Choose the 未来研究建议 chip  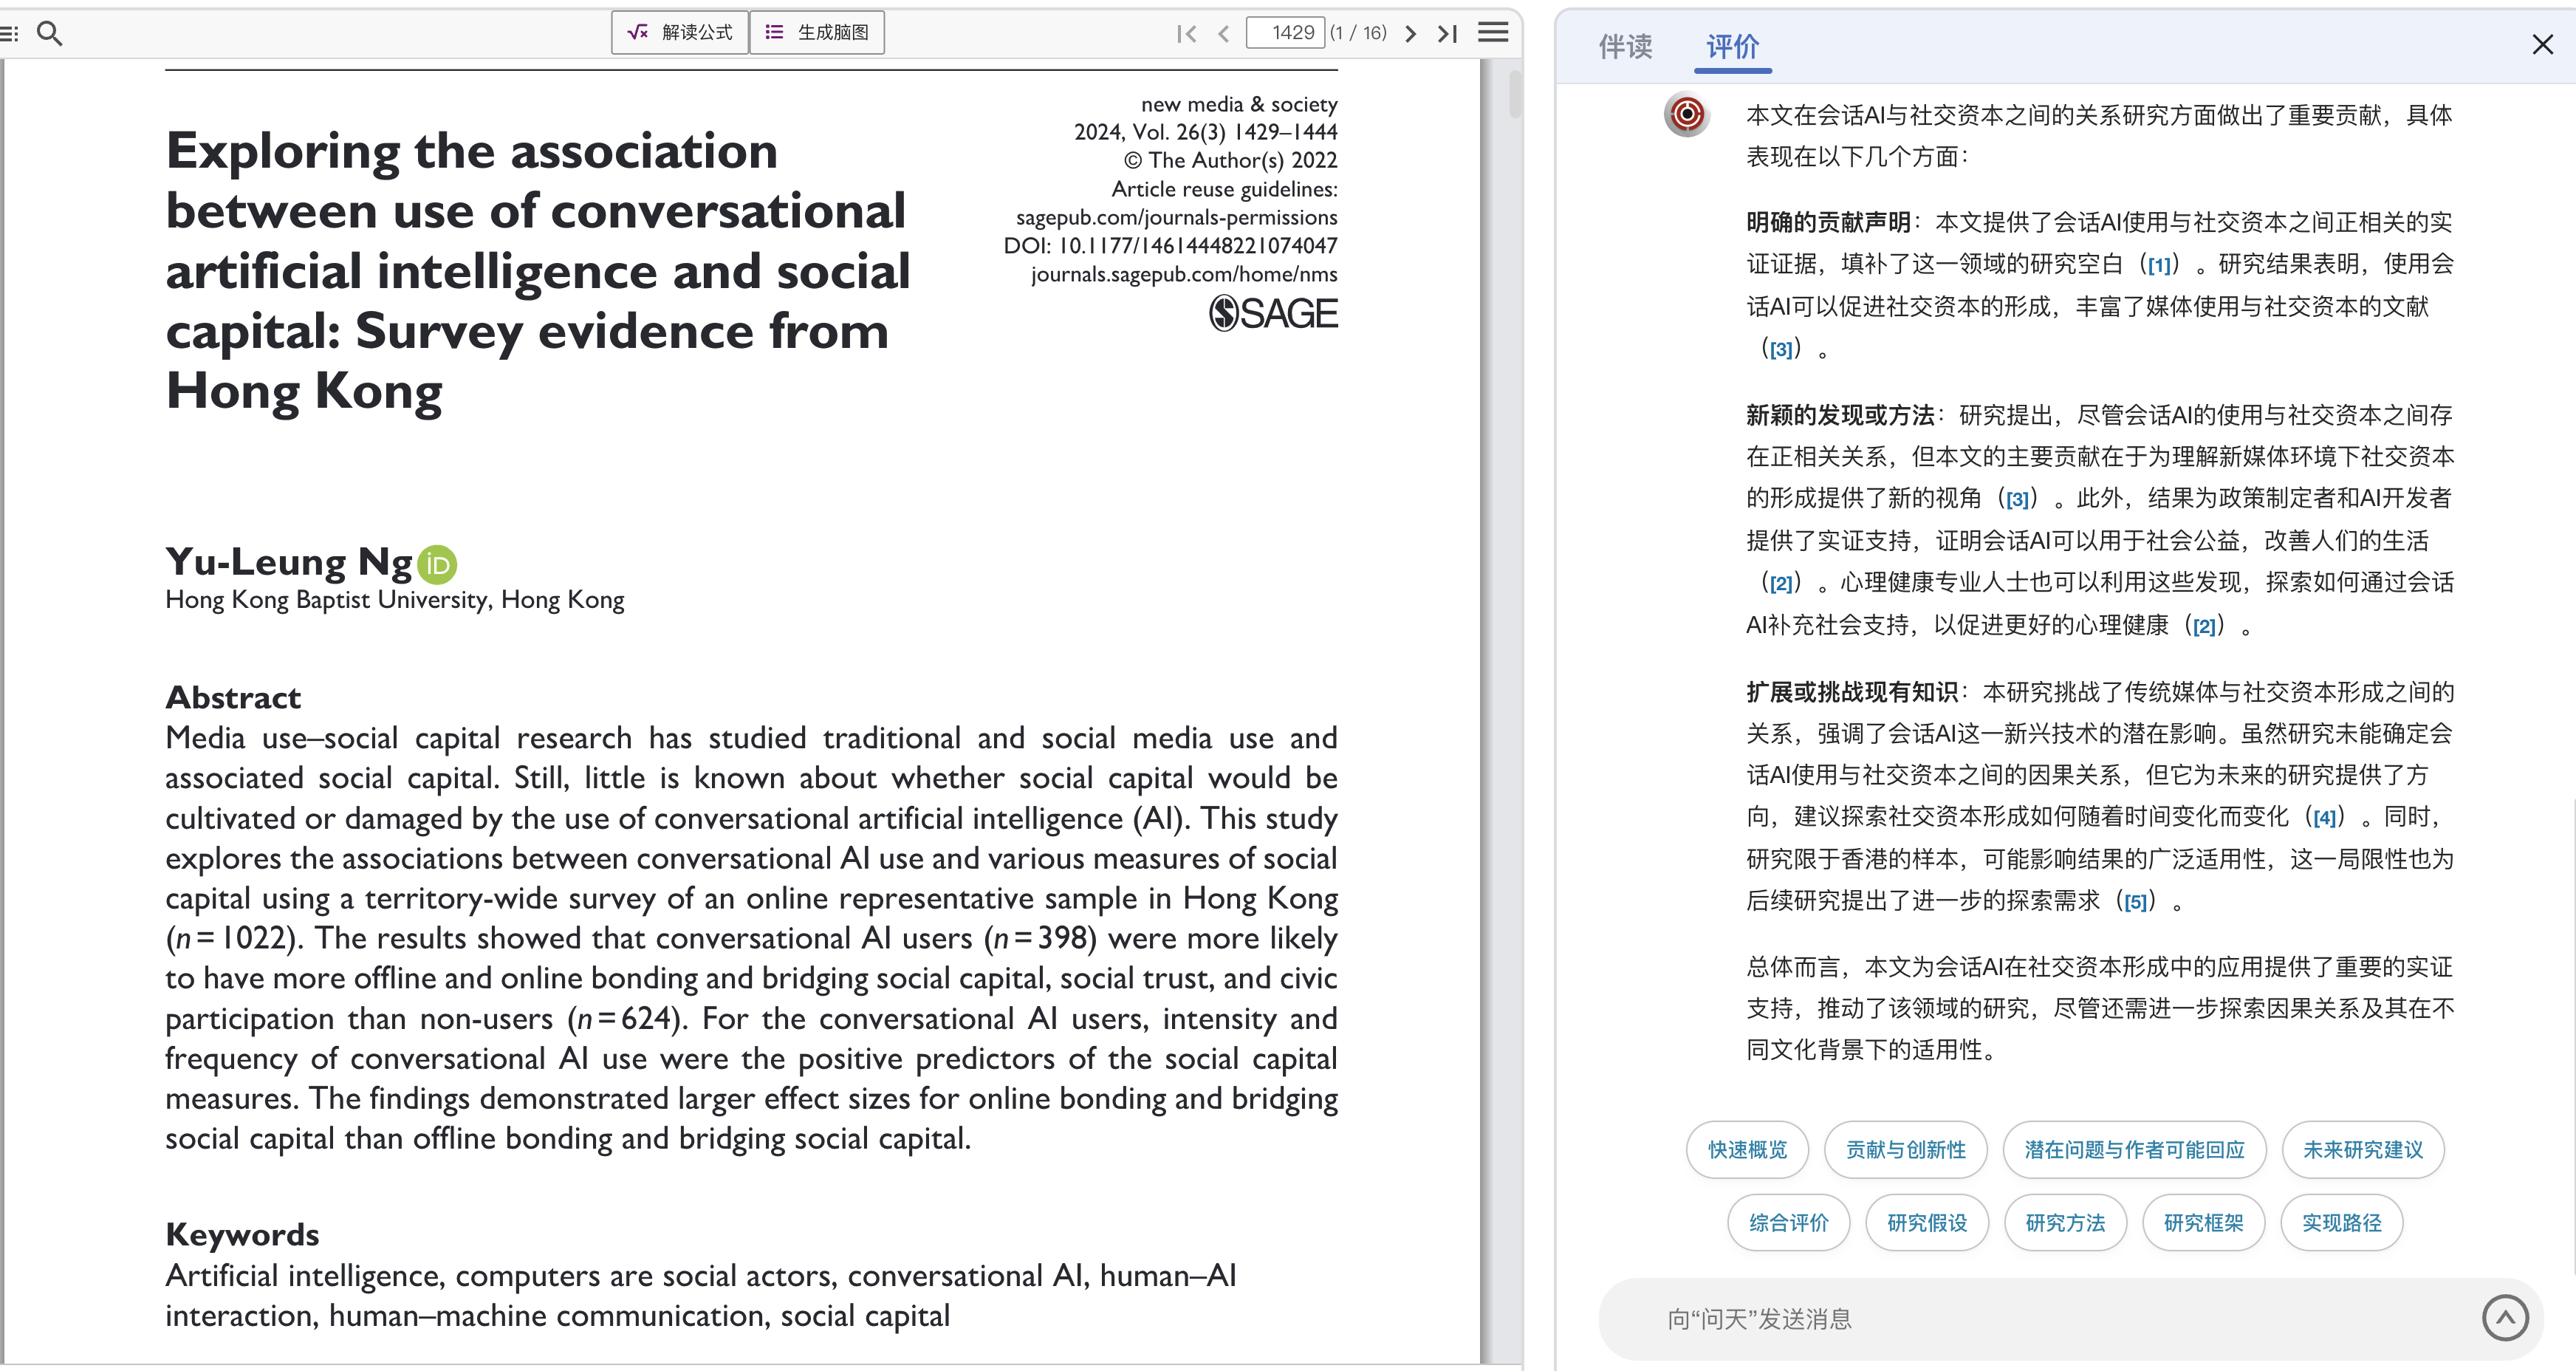(x=2363, y=1149)
